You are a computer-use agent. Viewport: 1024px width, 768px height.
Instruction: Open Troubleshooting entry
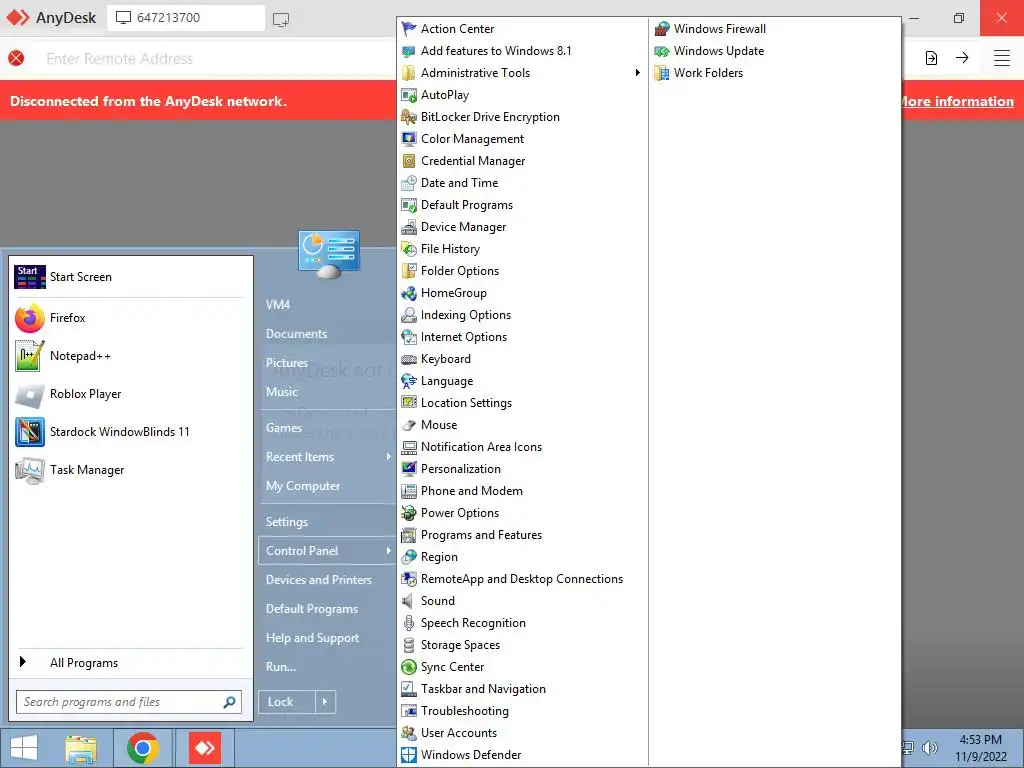coord(465,711)
